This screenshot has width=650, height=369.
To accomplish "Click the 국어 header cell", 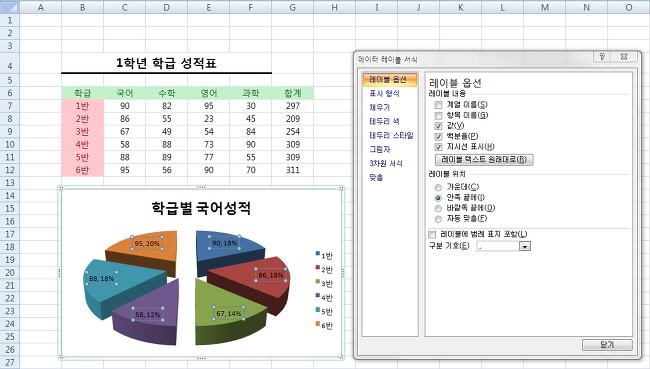I will [125, 93].
